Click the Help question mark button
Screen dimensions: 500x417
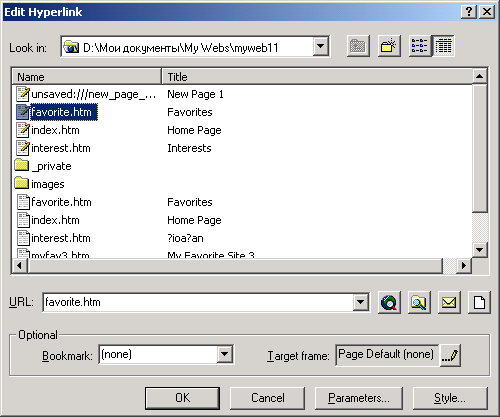(x=469, y=12)
